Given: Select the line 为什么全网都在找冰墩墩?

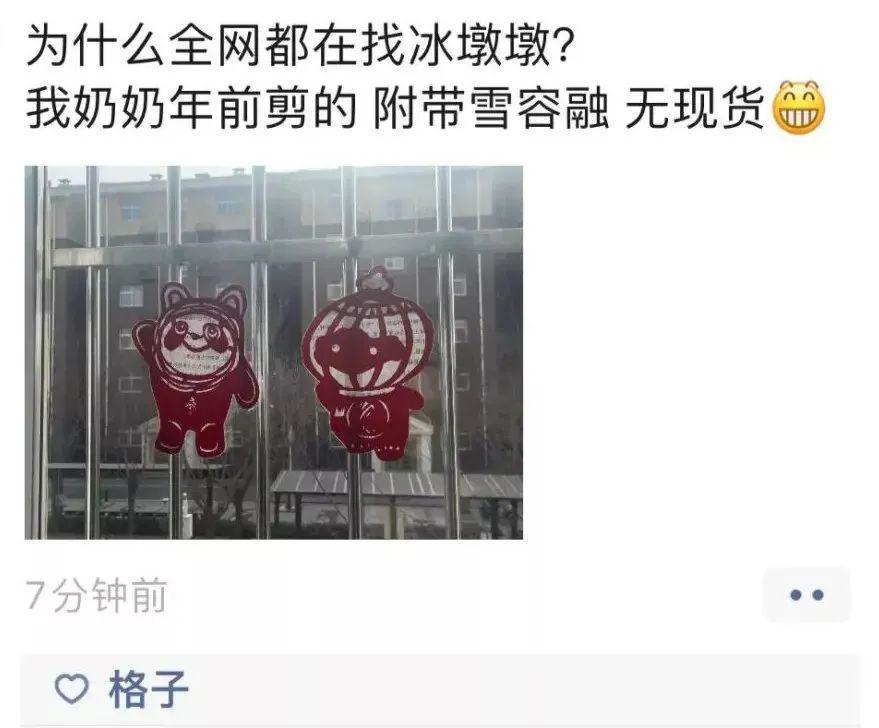Looking at the screenshot, I should pos(298,45).
